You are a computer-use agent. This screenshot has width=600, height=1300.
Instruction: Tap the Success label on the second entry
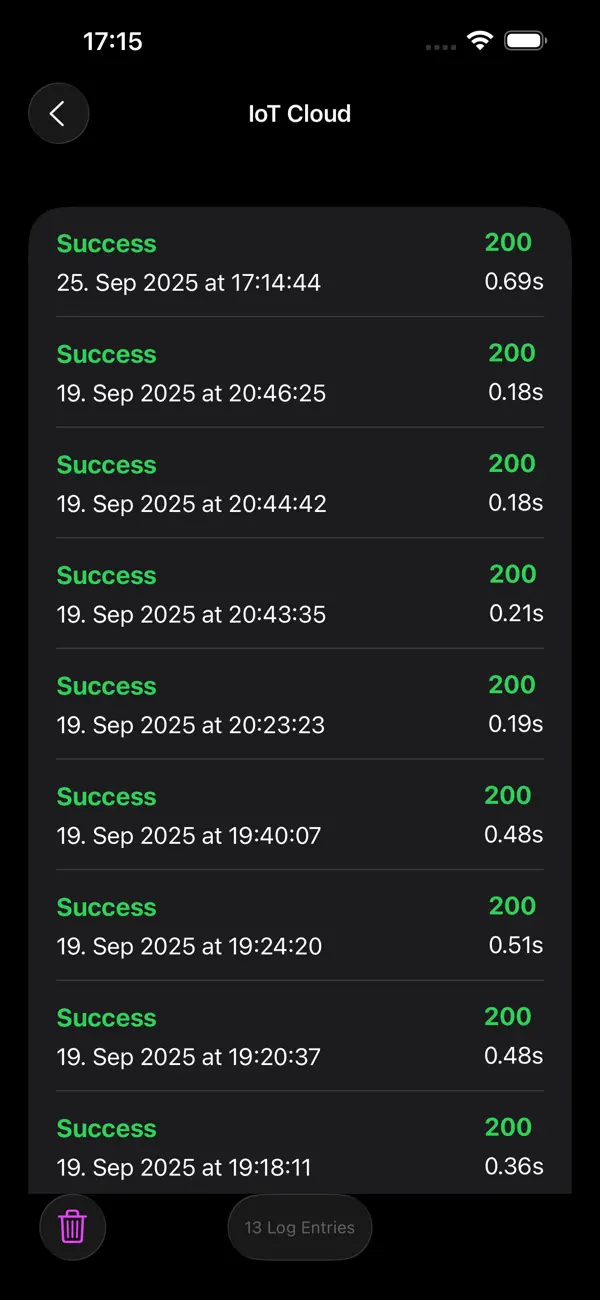click(x=106, y=354)
